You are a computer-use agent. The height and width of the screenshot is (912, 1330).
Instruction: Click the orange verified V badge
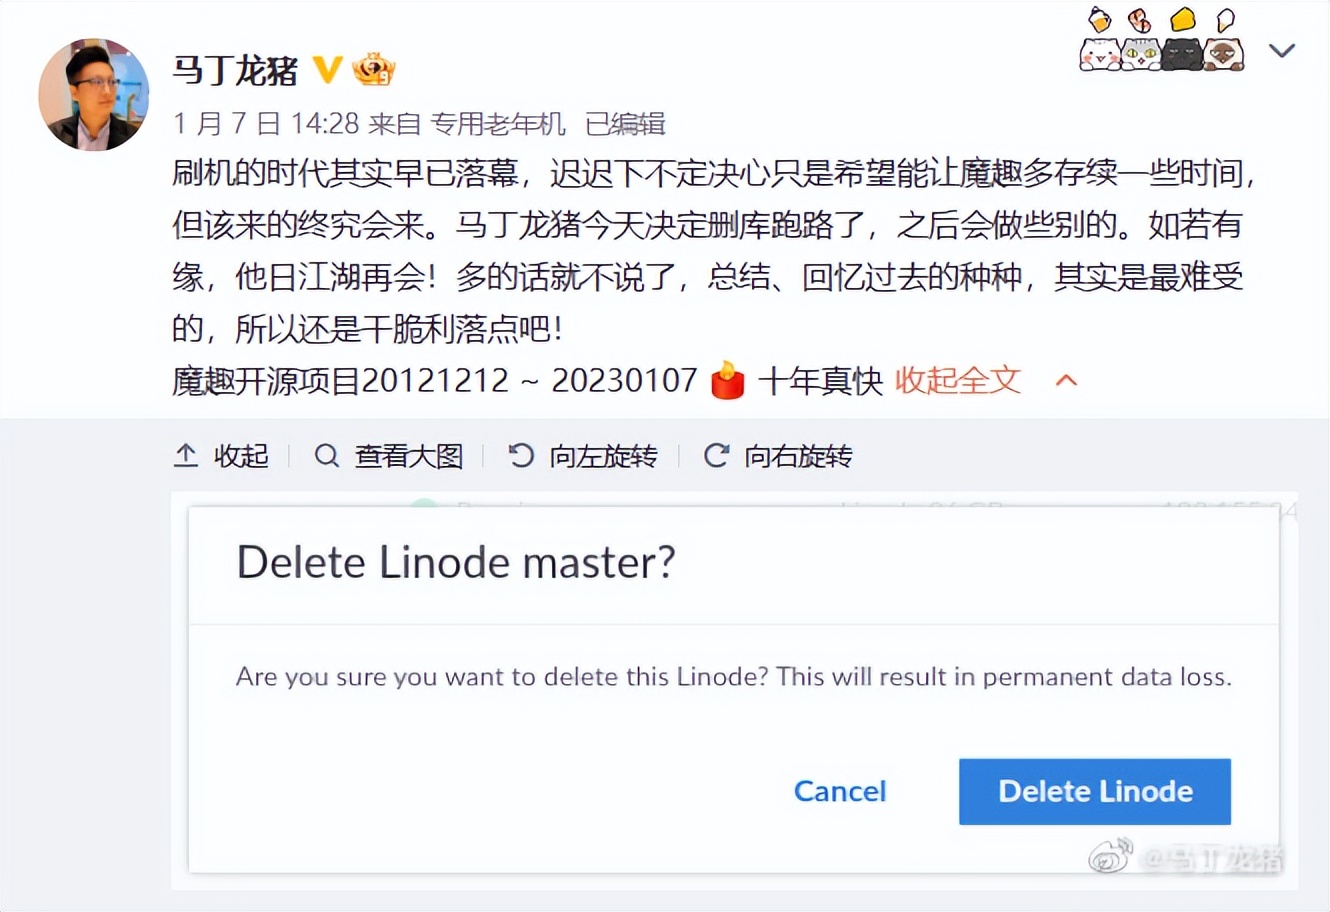tap(327, 69)
